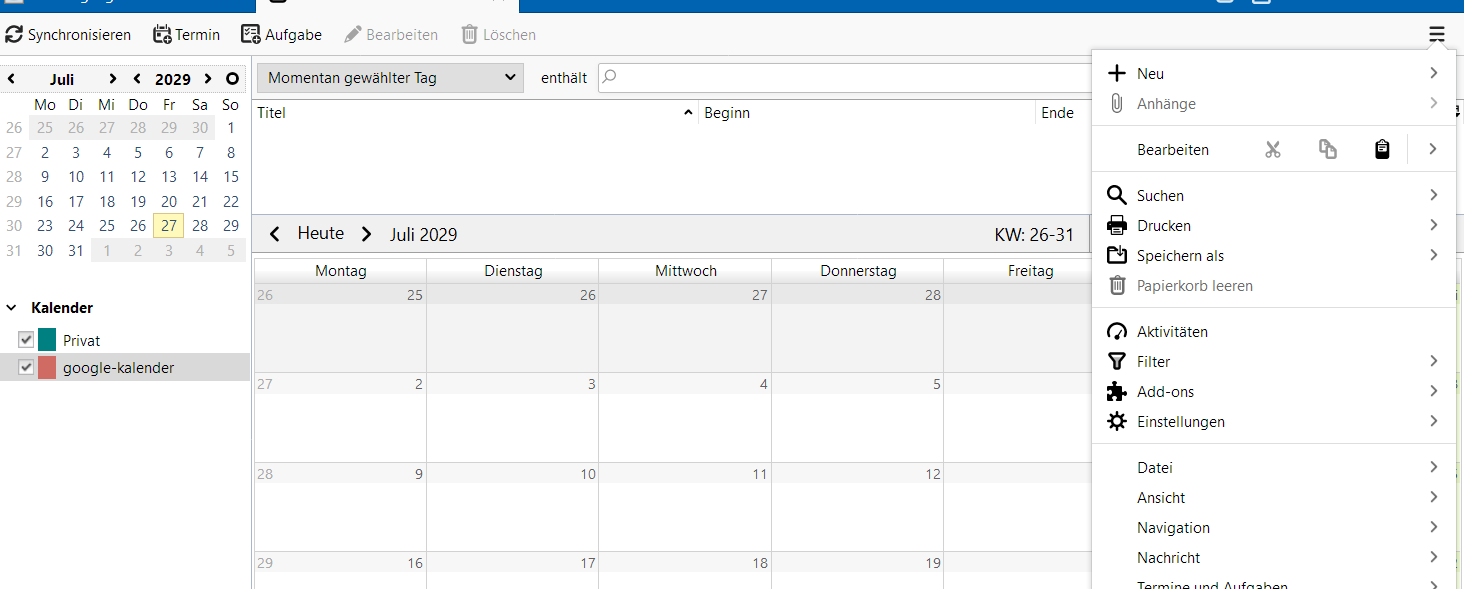1464x589 pixels.
Task: Uncheck the google-kalender checkbox
Action: (27, 368)
